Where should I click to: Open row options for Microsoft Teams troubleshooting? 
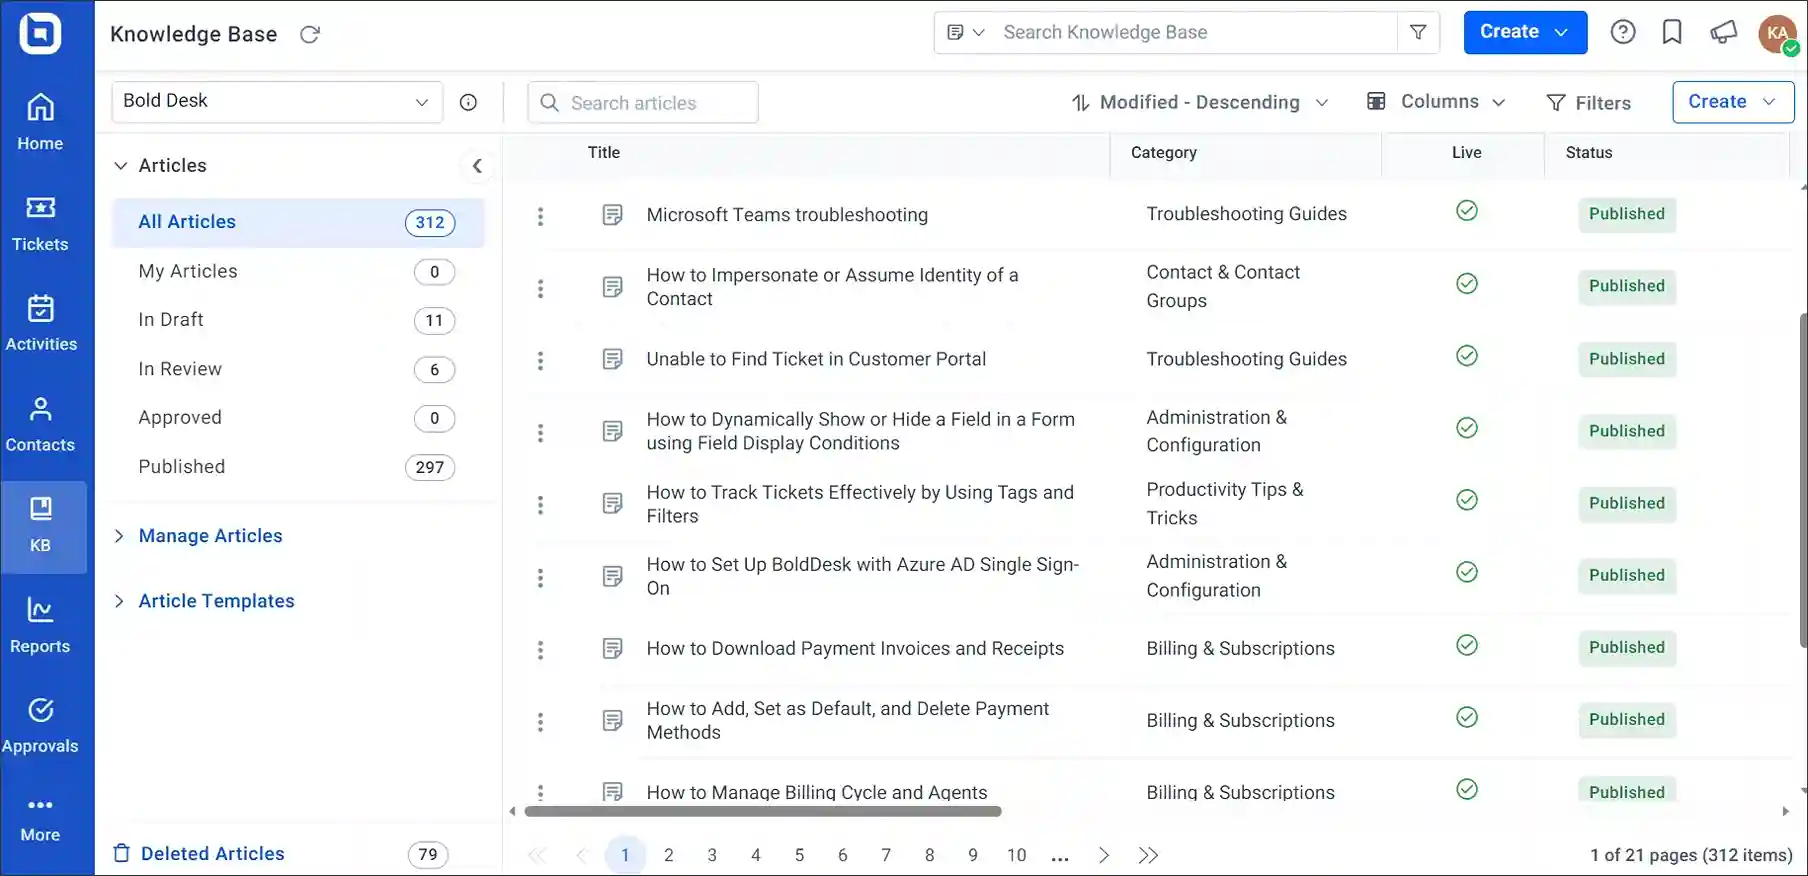[541, 216]
